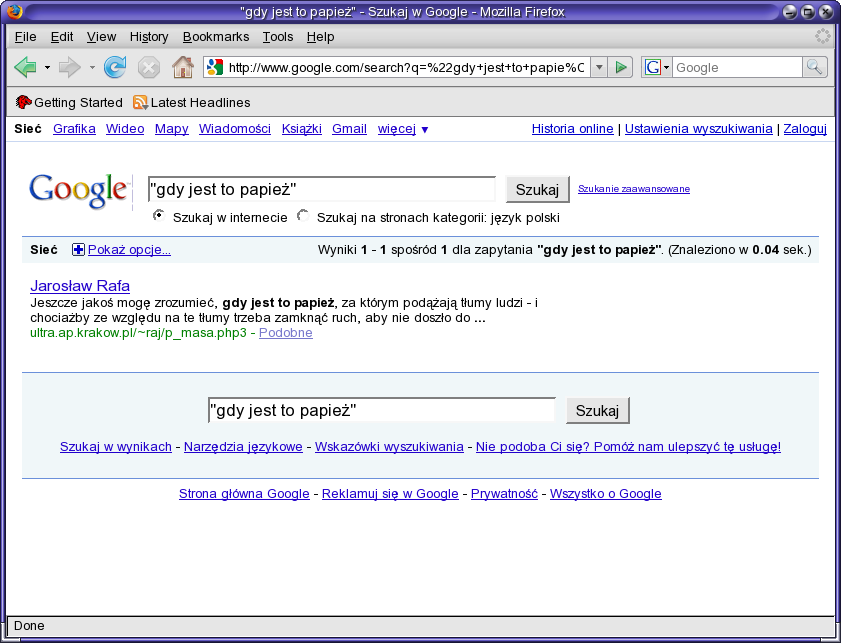Click the Grafika link
The image size is (841, 643).
tap(74, 129)
